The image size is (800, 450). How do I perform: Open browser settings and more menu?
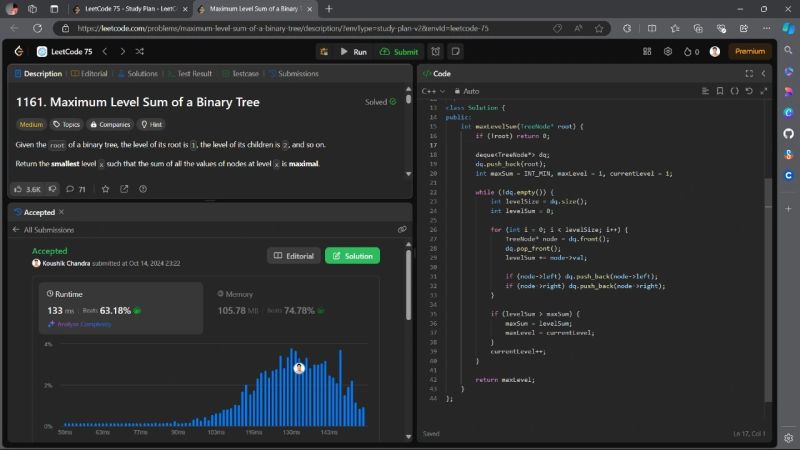coord(766,29)
